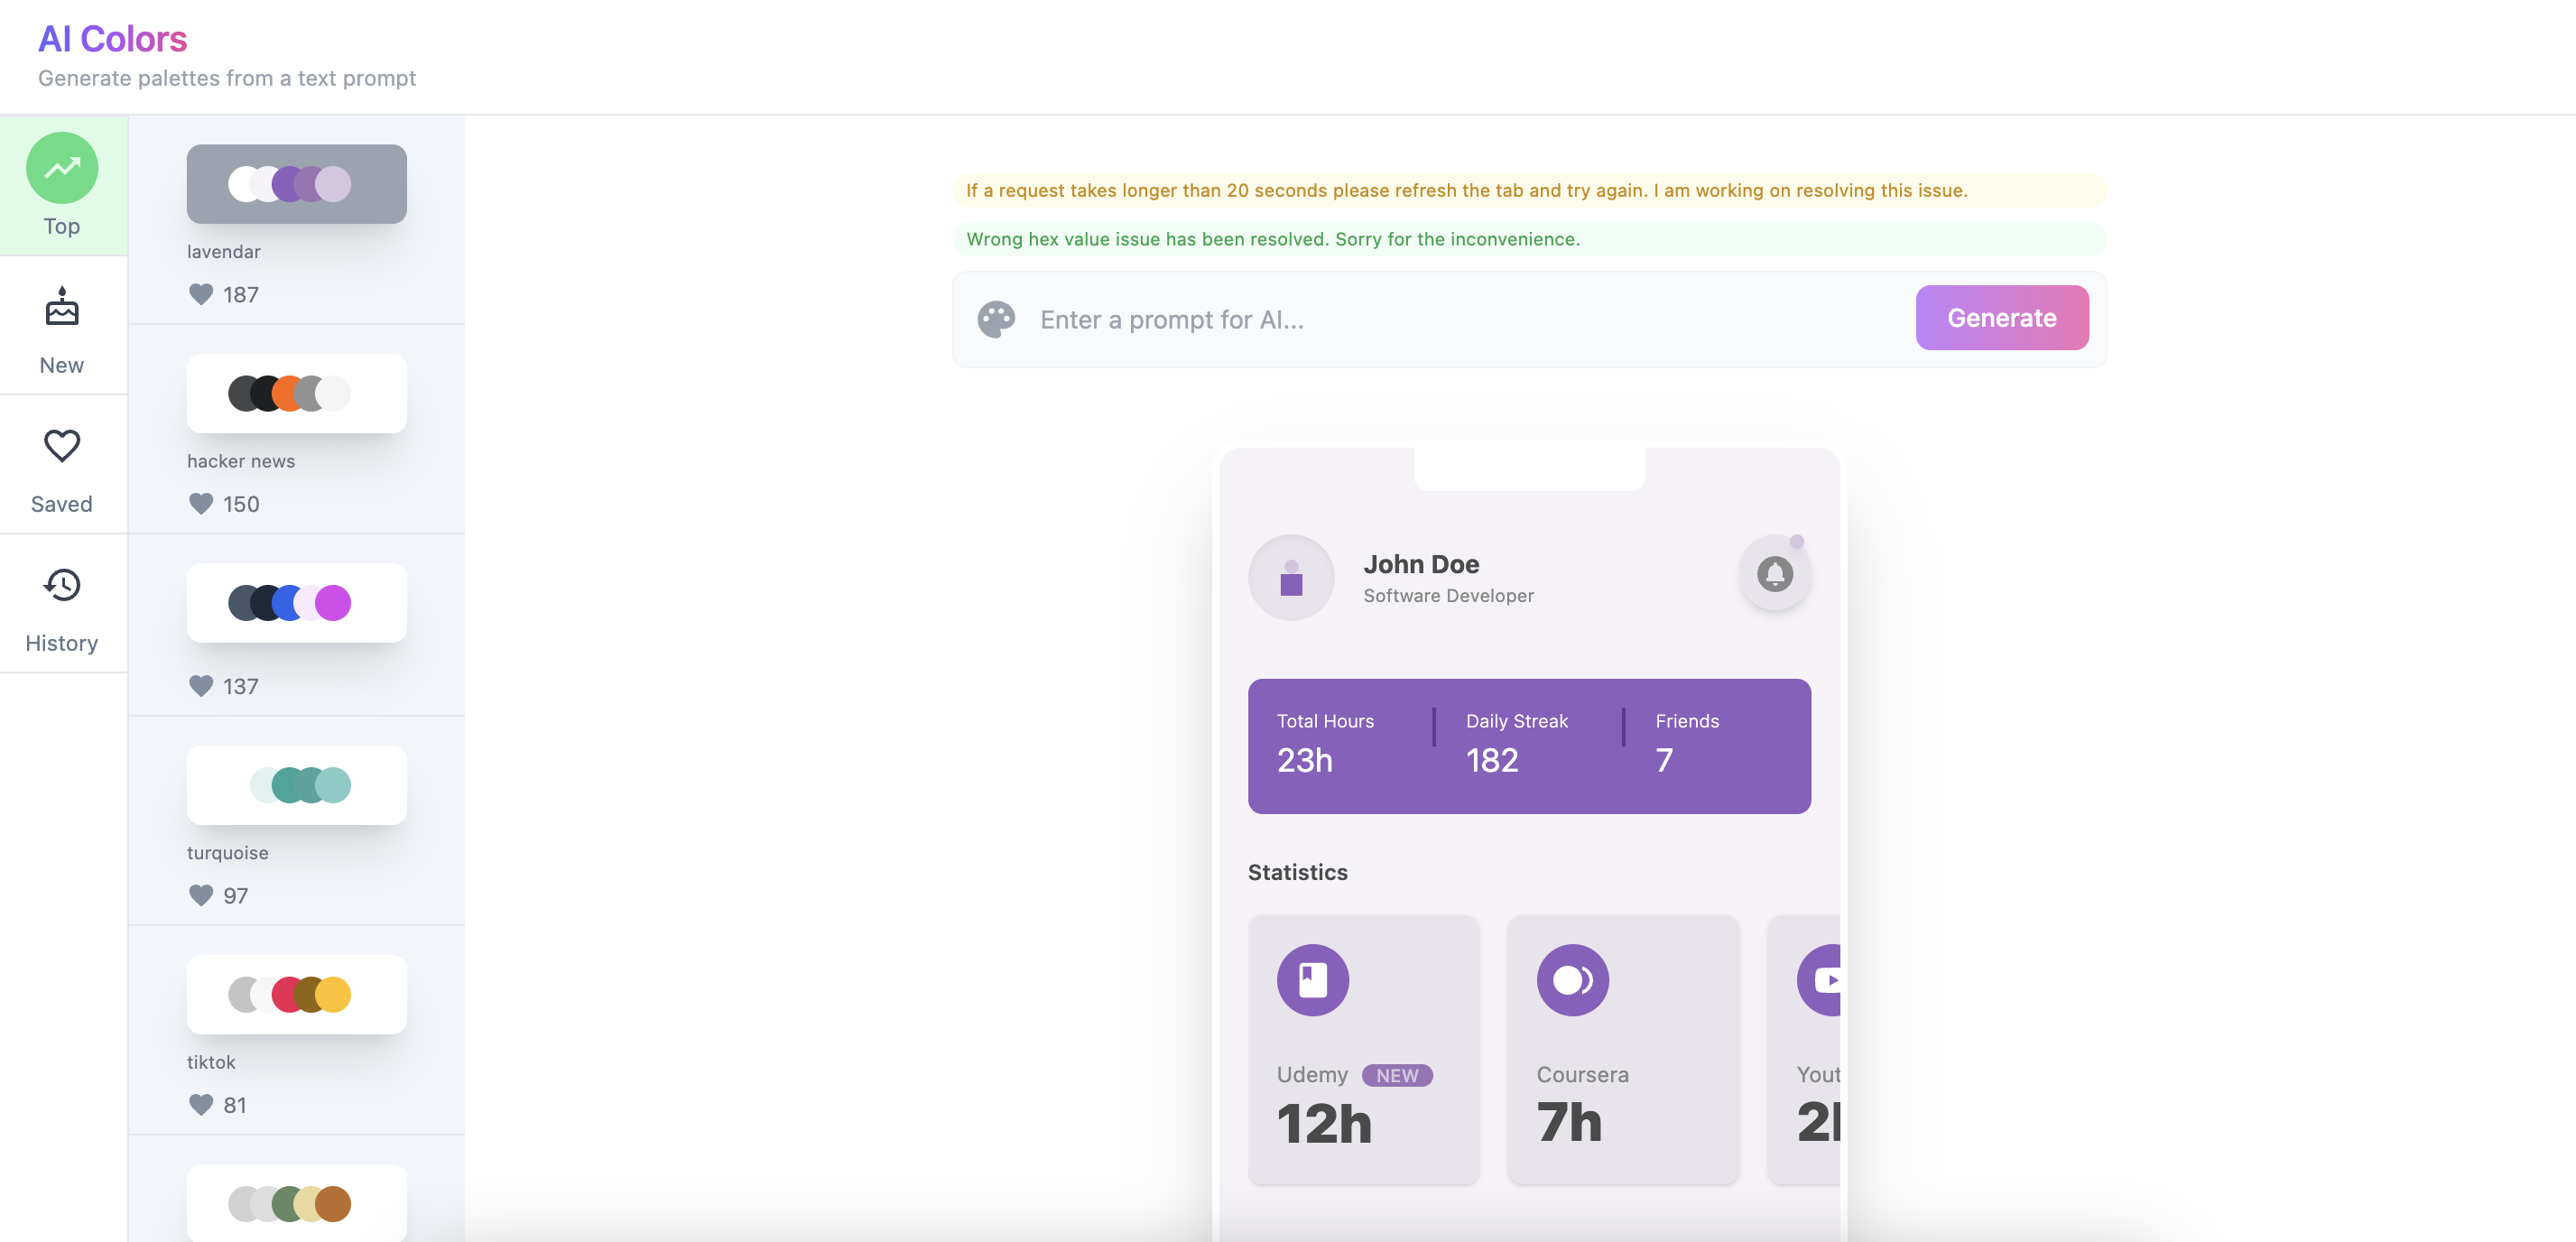Focus the AI prompt input field
2576x1242 pixels.
[1470, 320]
